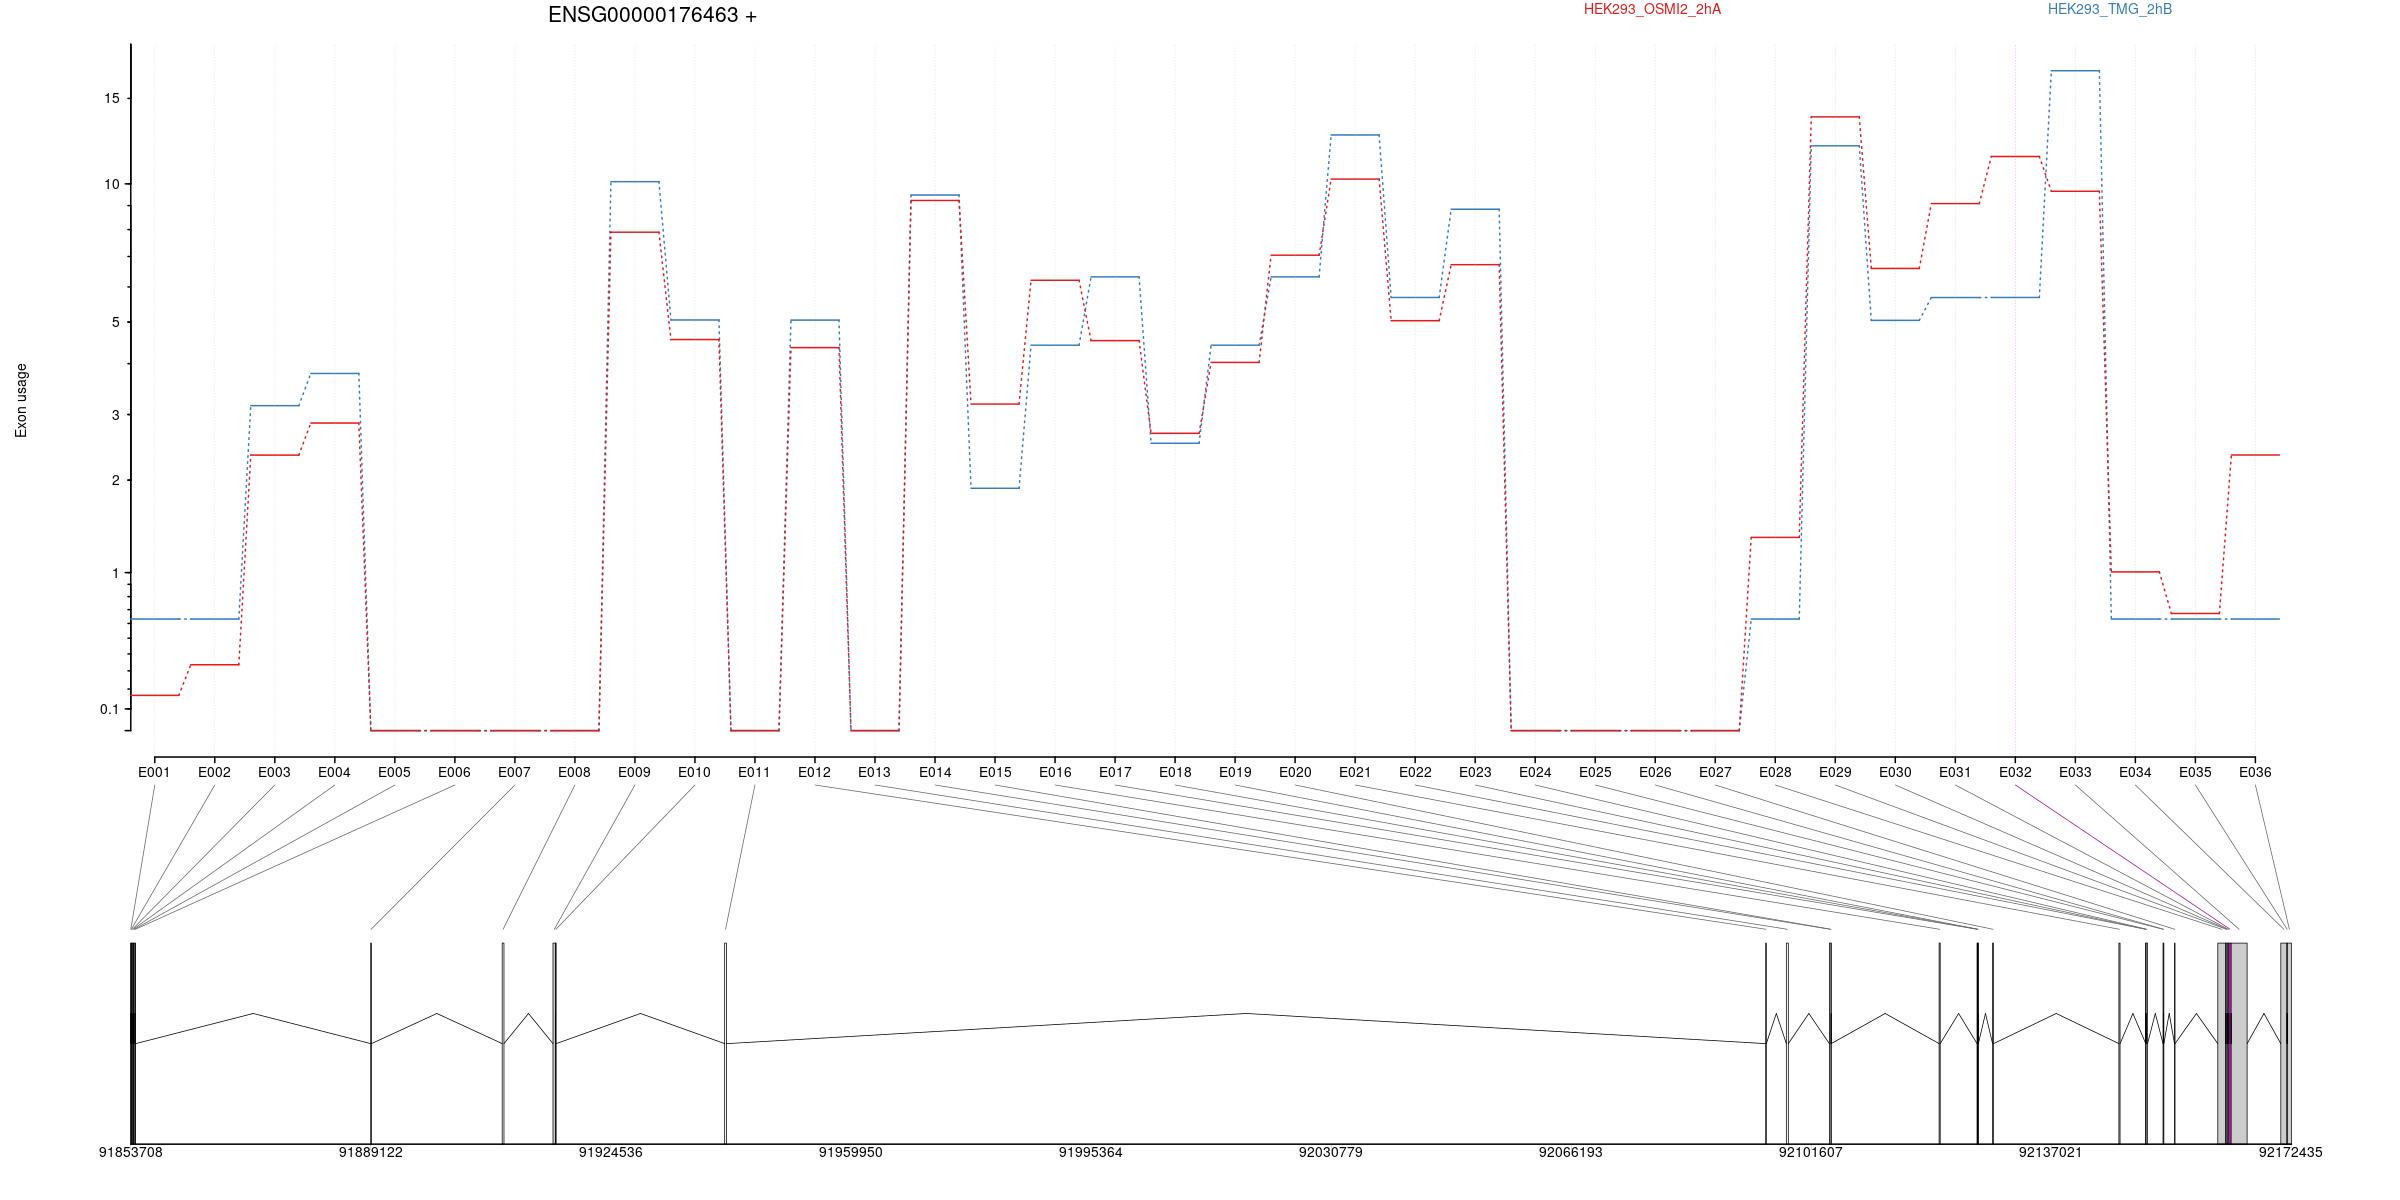
Task: Click genomic coordinate 92172435
Action: (2291, 1152)
